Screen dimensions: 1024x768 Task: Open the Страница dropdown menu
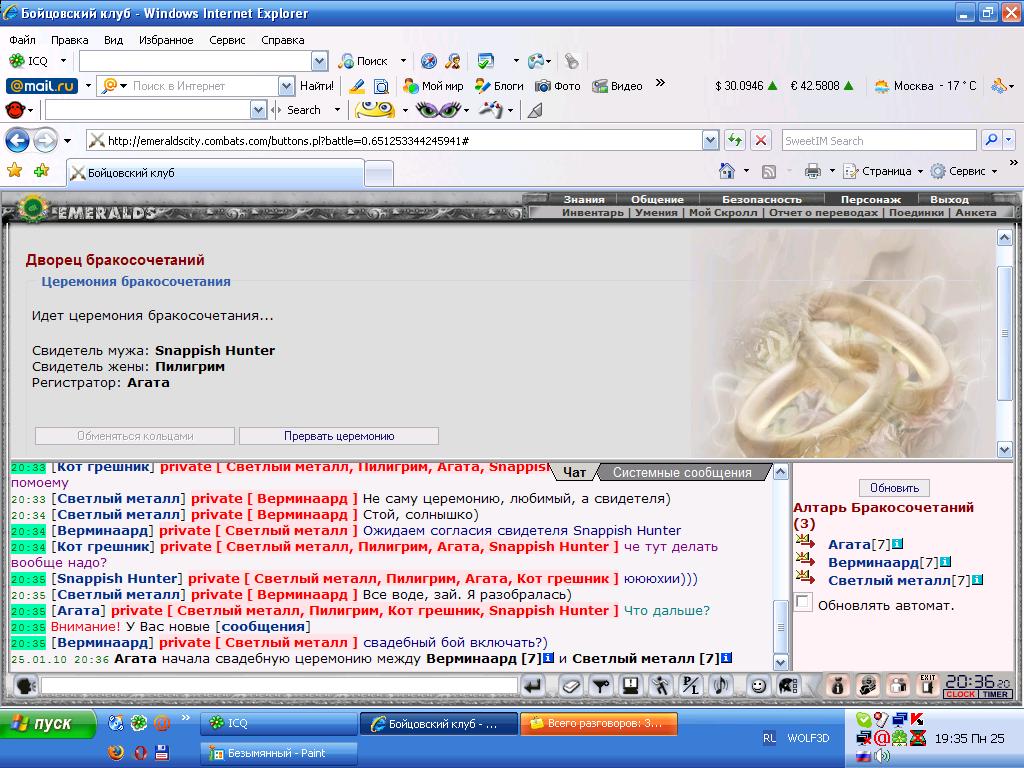click(x=884, y=171)
